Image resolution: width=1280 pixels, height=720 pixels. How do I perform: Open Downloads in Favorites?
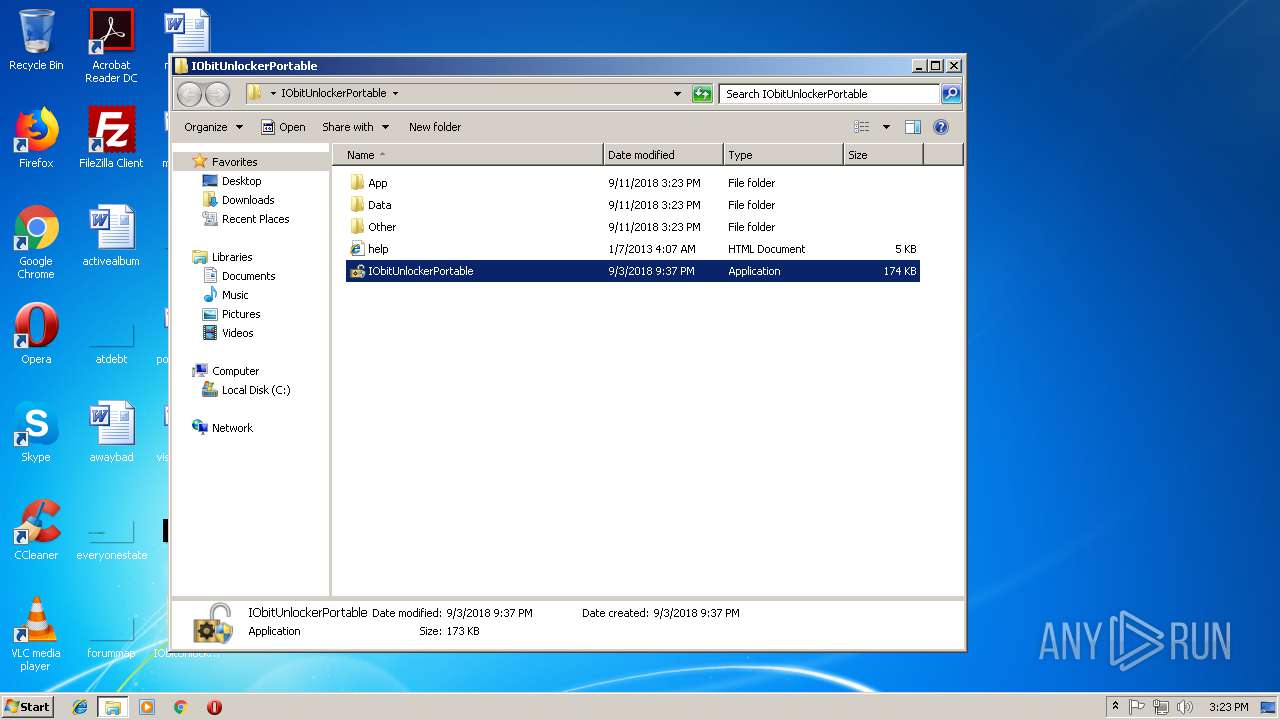(248, 200)
